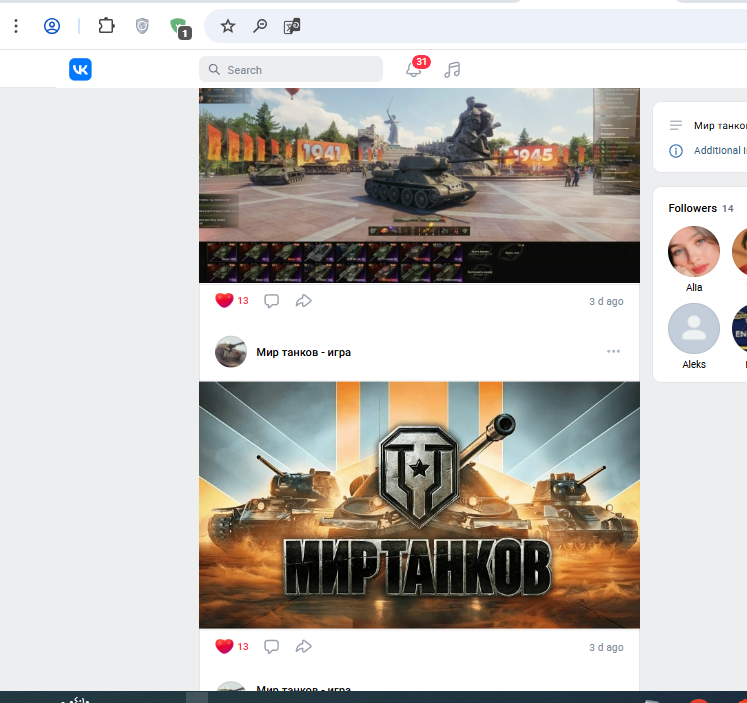Open the post's three-dot options menu
Image resolution: width=747 pixels, height=703 pixels.
click(613, 351)
